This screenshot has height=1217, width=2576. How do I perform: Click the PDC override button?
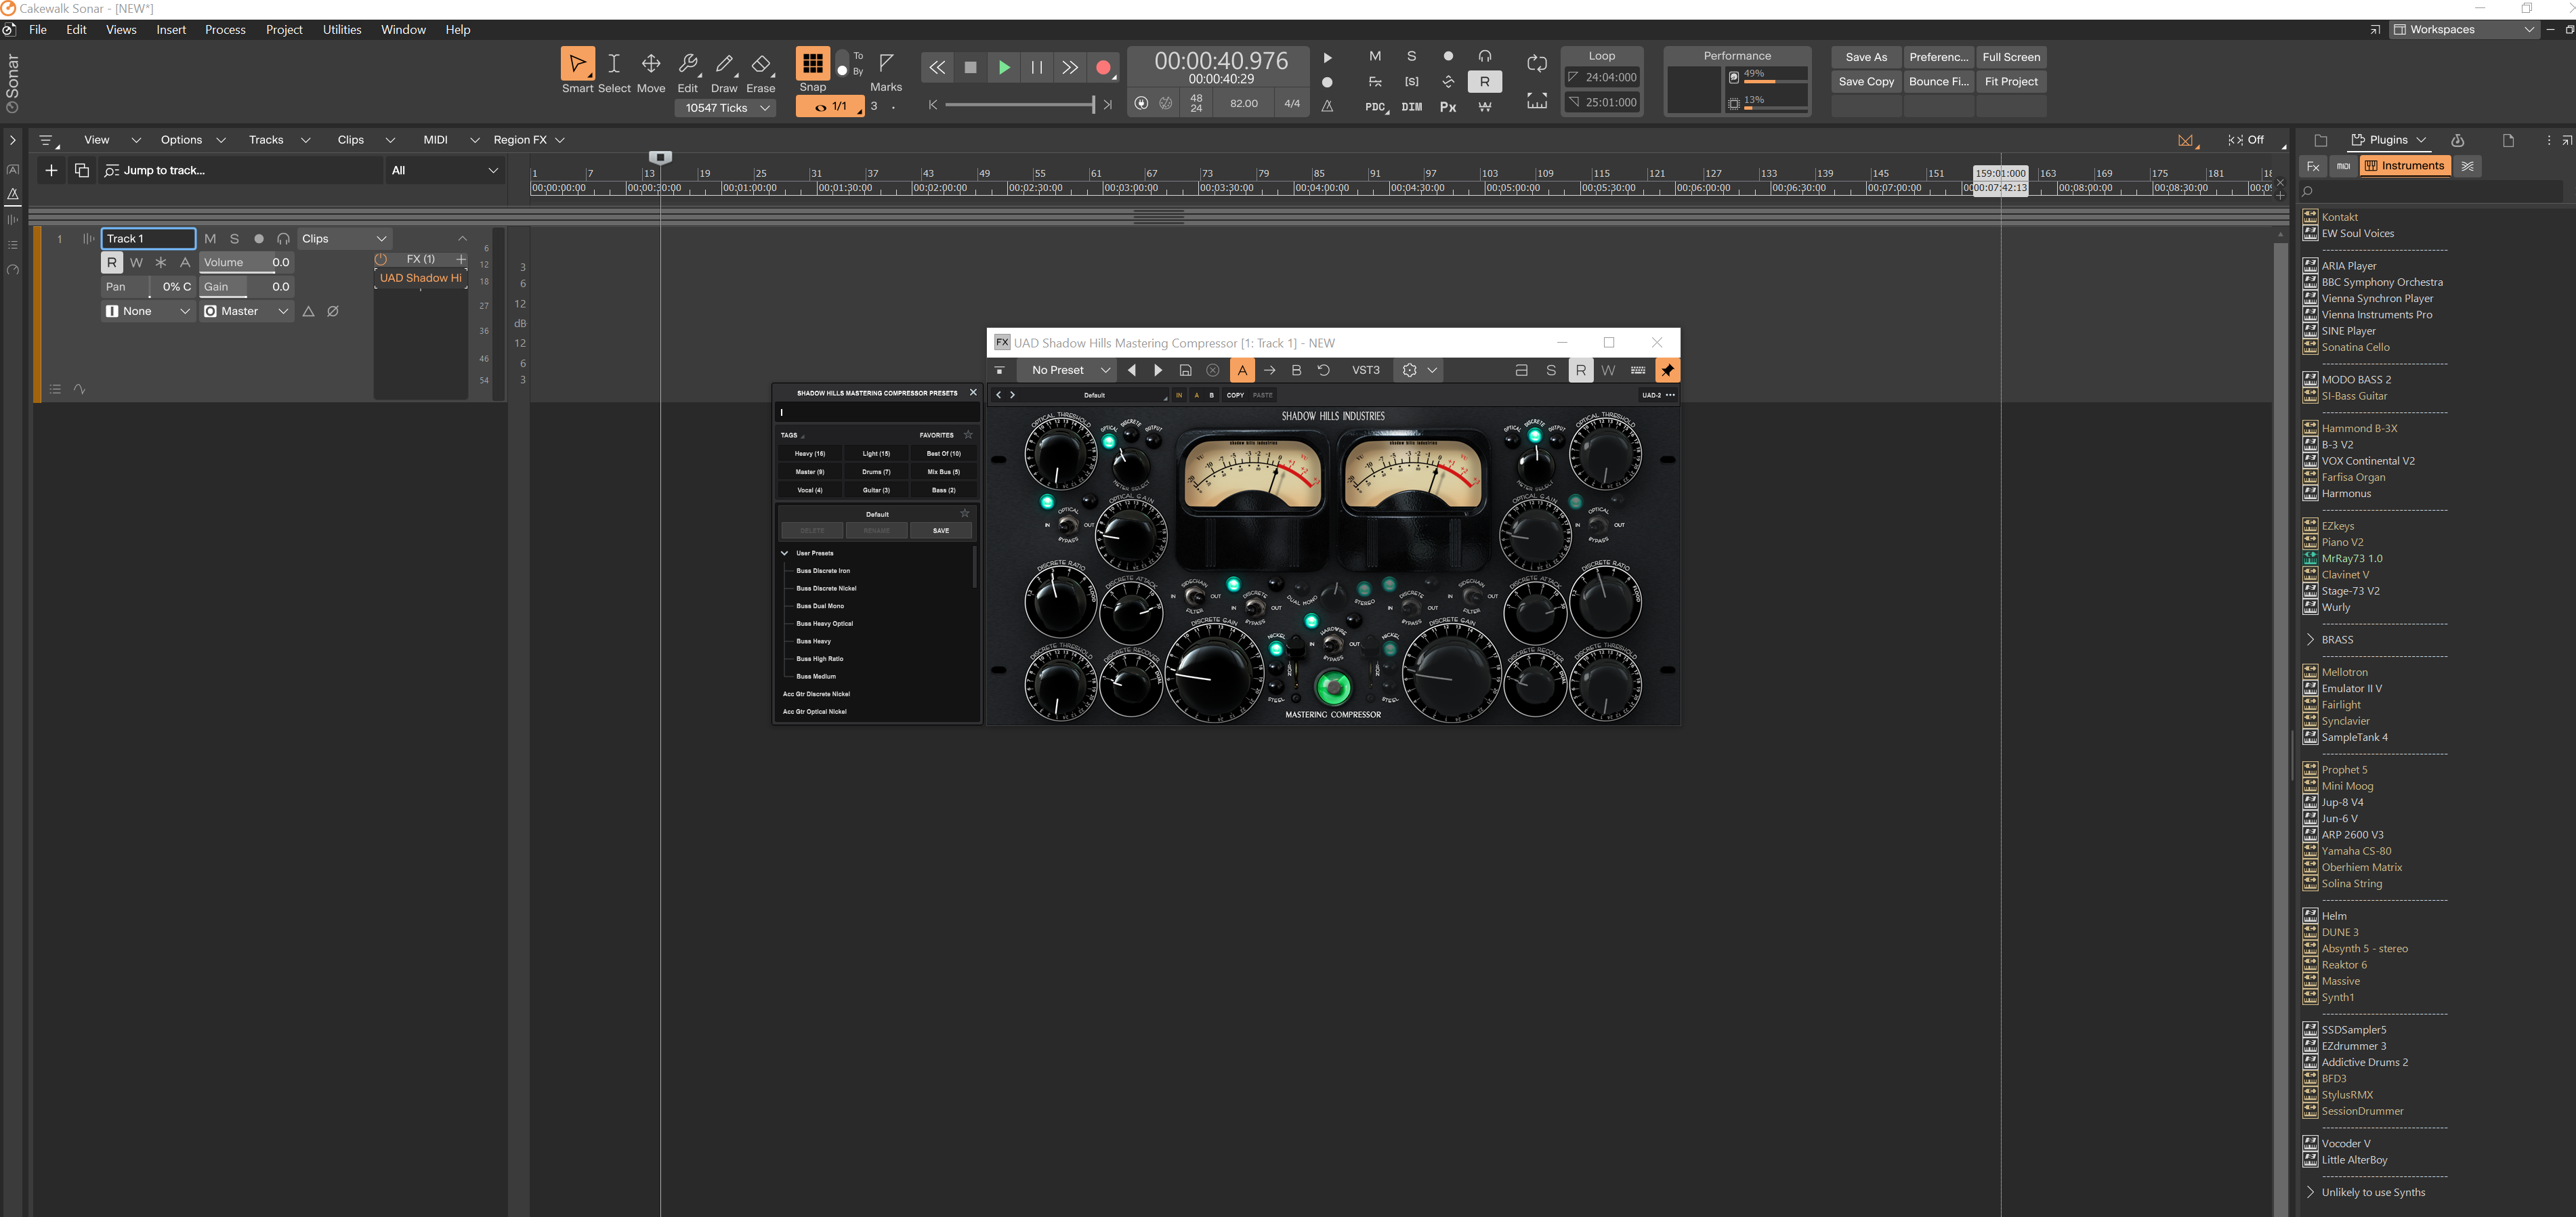click(x=1376, y=107)
